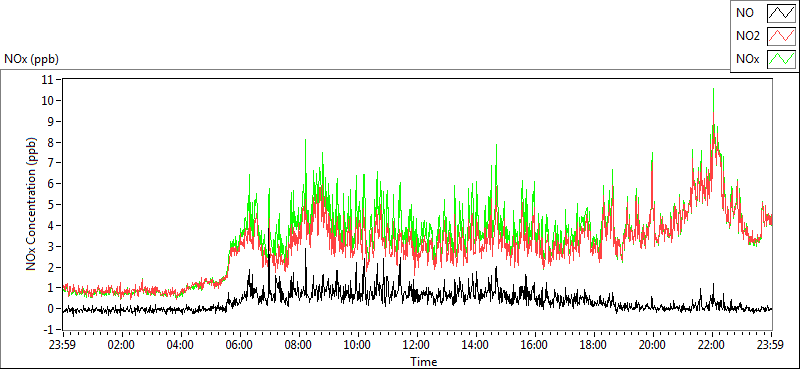Open the NO2 plot legend line icon
This screenshot has width=800, height=369.
pos(781,36)
